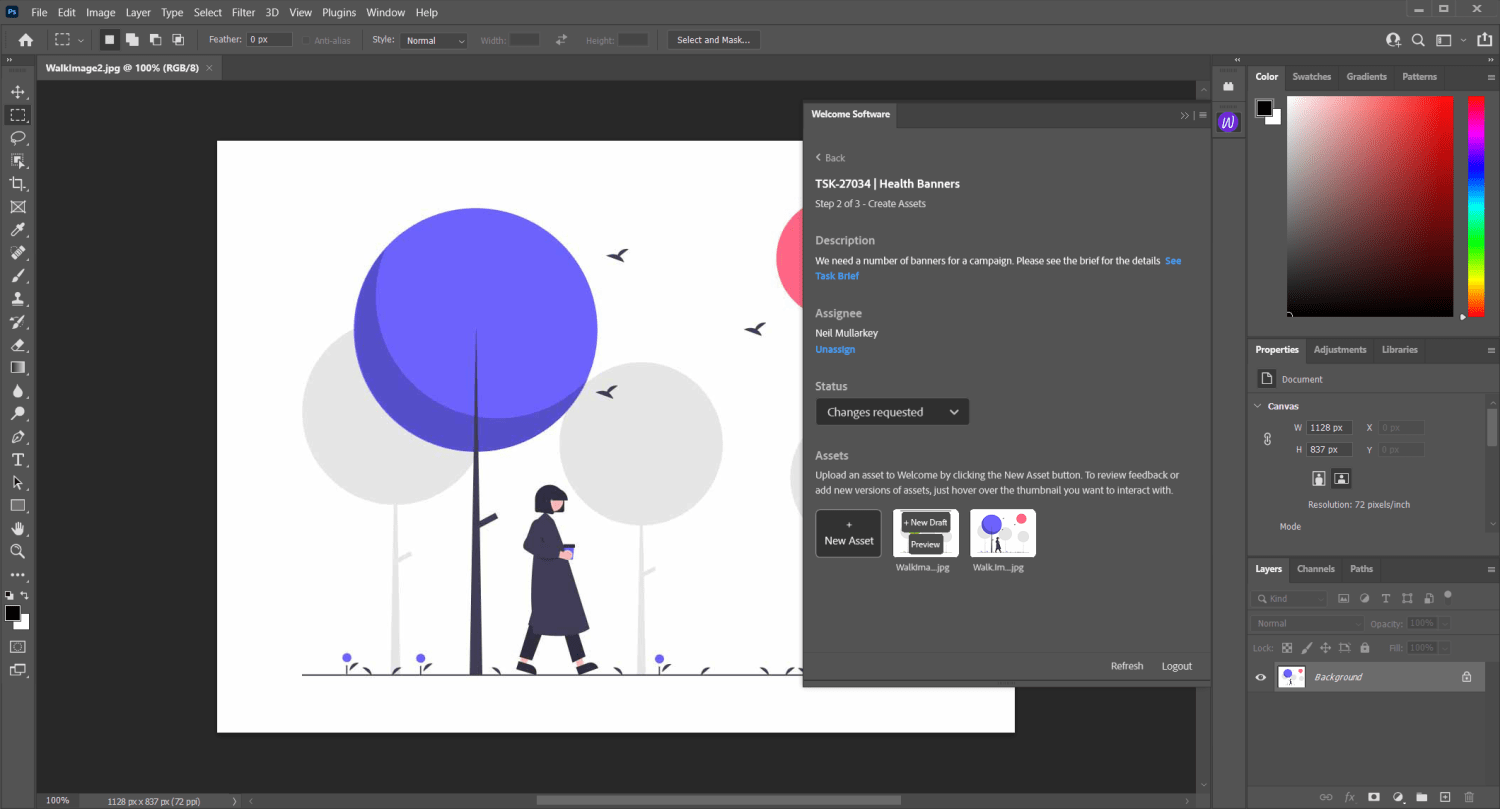Add a layer mask
This screenshot has height=809, width=1500.
[x=1374, y=799]
